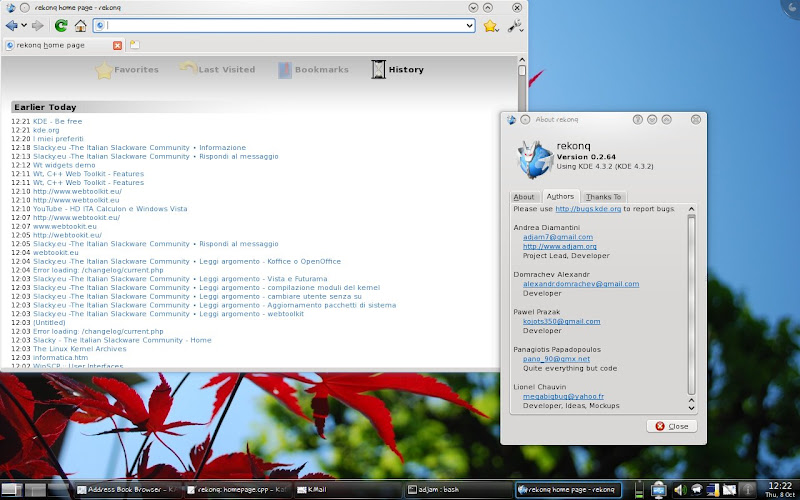The image size is (800, 500).
Task: Open YouTube HD ITA Calculon history link
Action: pyautogui.click(x=110, y=209)
